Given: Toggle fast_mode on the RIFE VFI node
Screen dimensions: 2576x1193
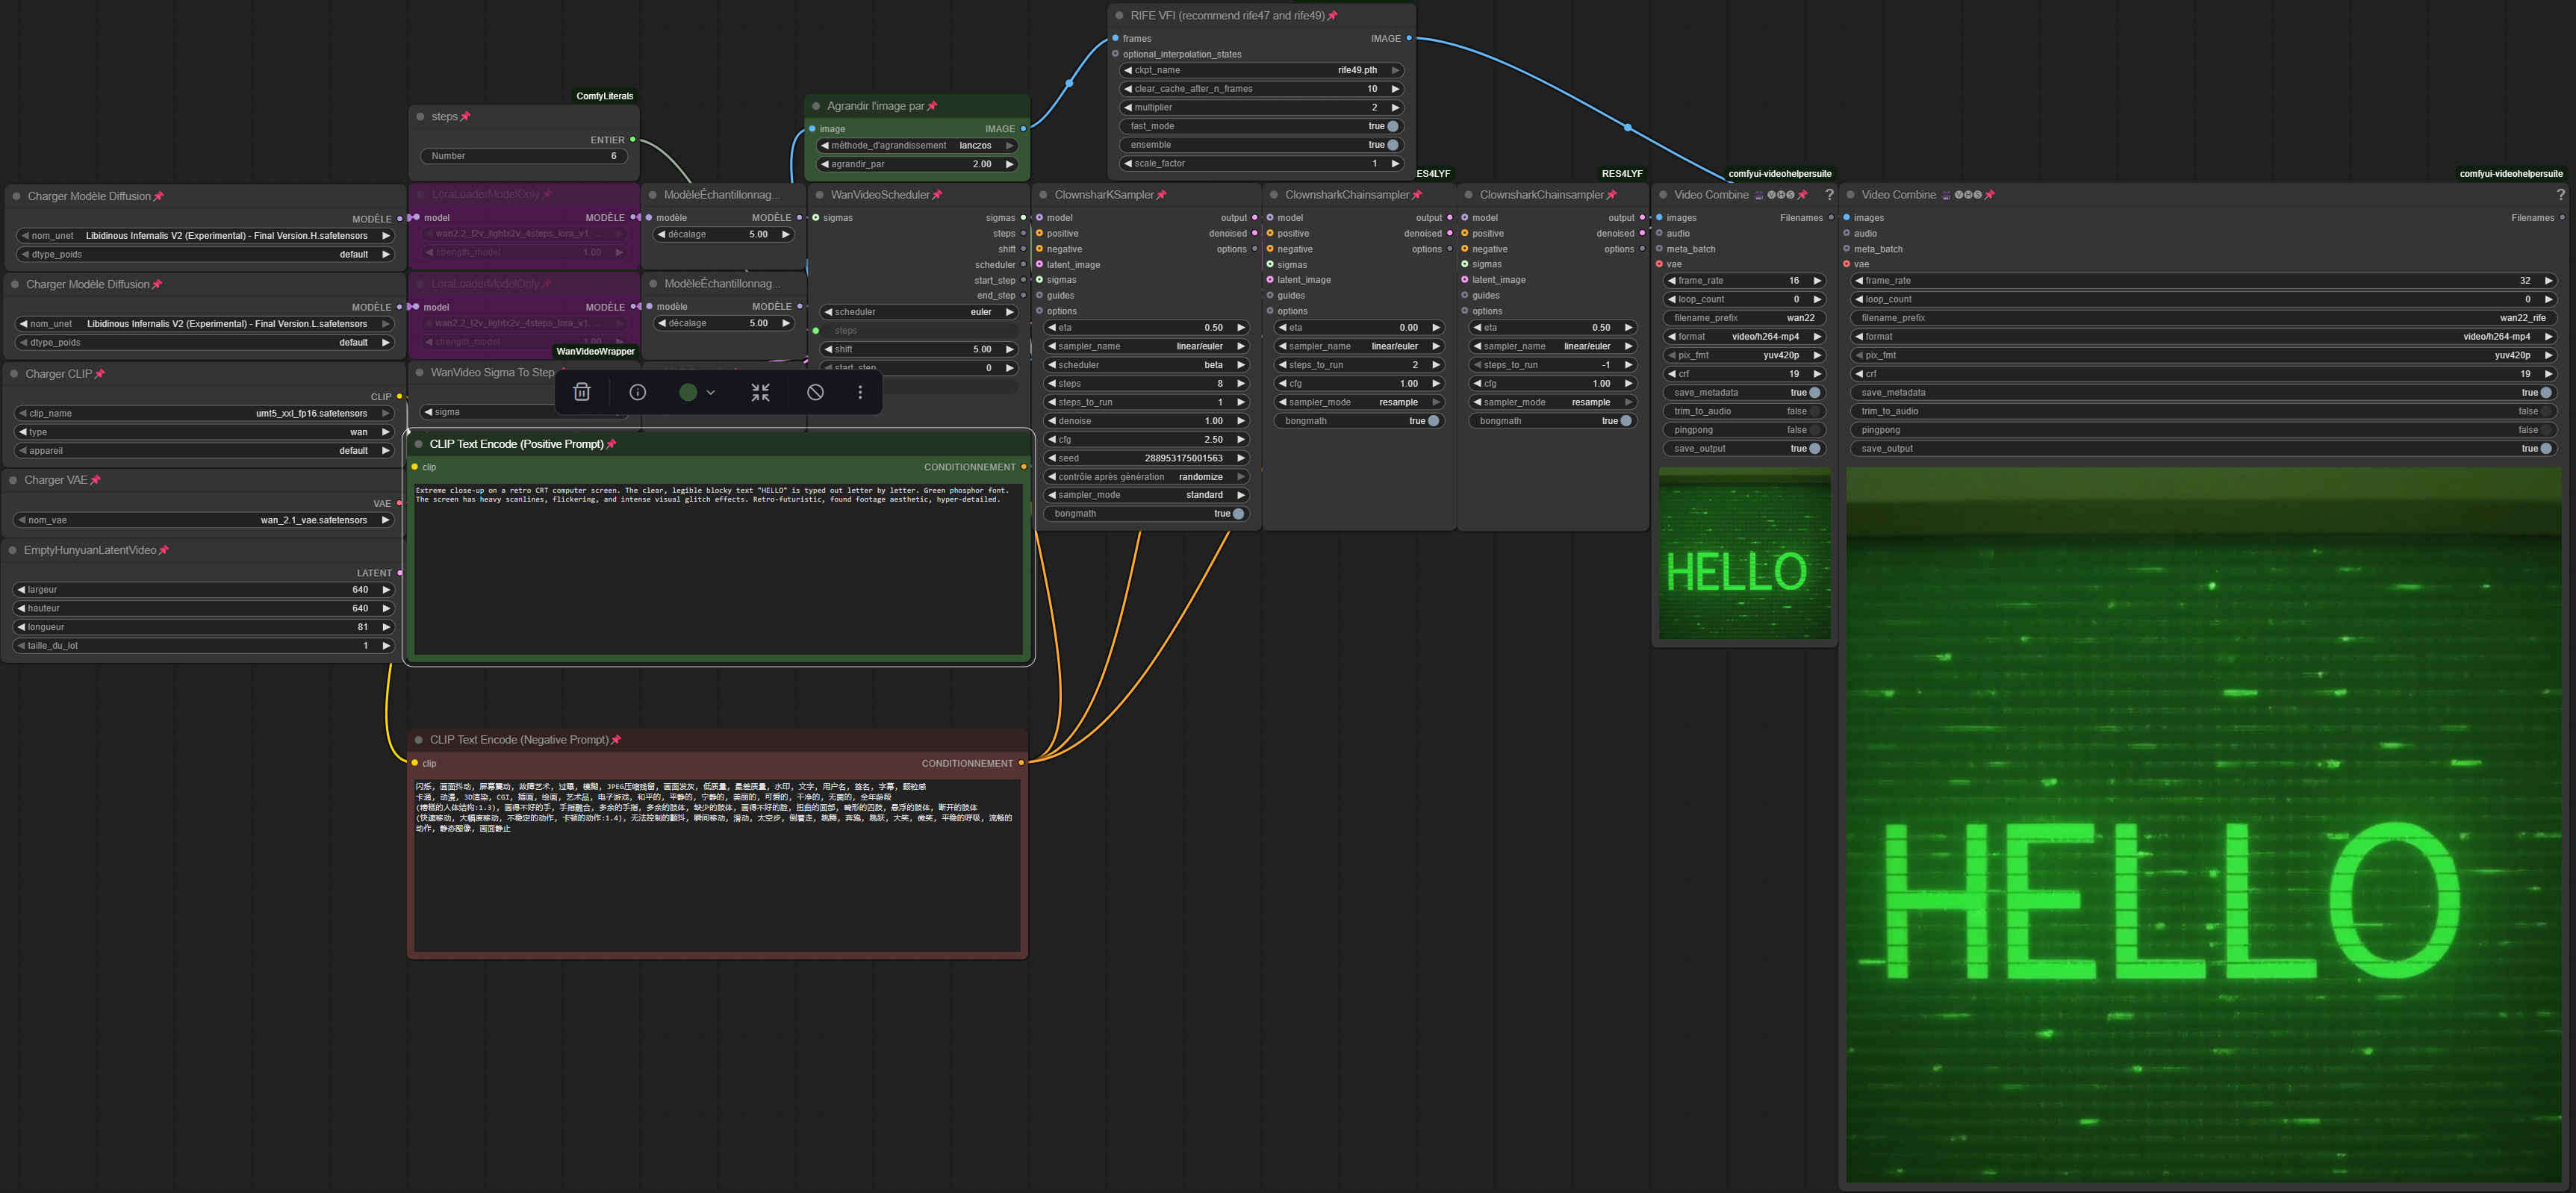Looking at the screenshot, I should click(1261, 126).
